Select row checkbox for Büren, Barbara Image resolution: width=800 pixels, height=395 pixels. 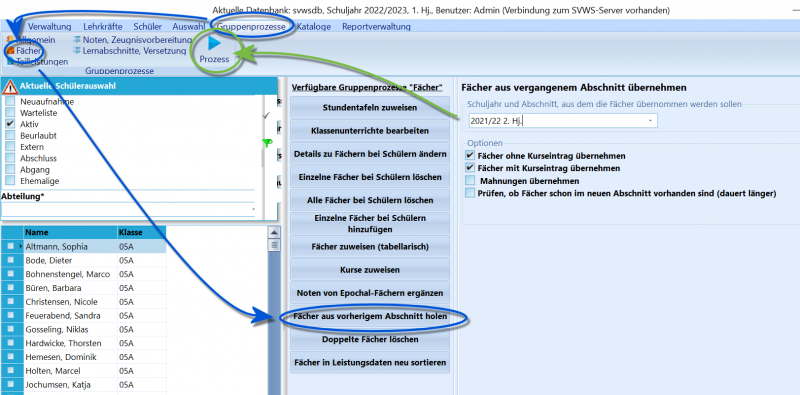(11, 288)
